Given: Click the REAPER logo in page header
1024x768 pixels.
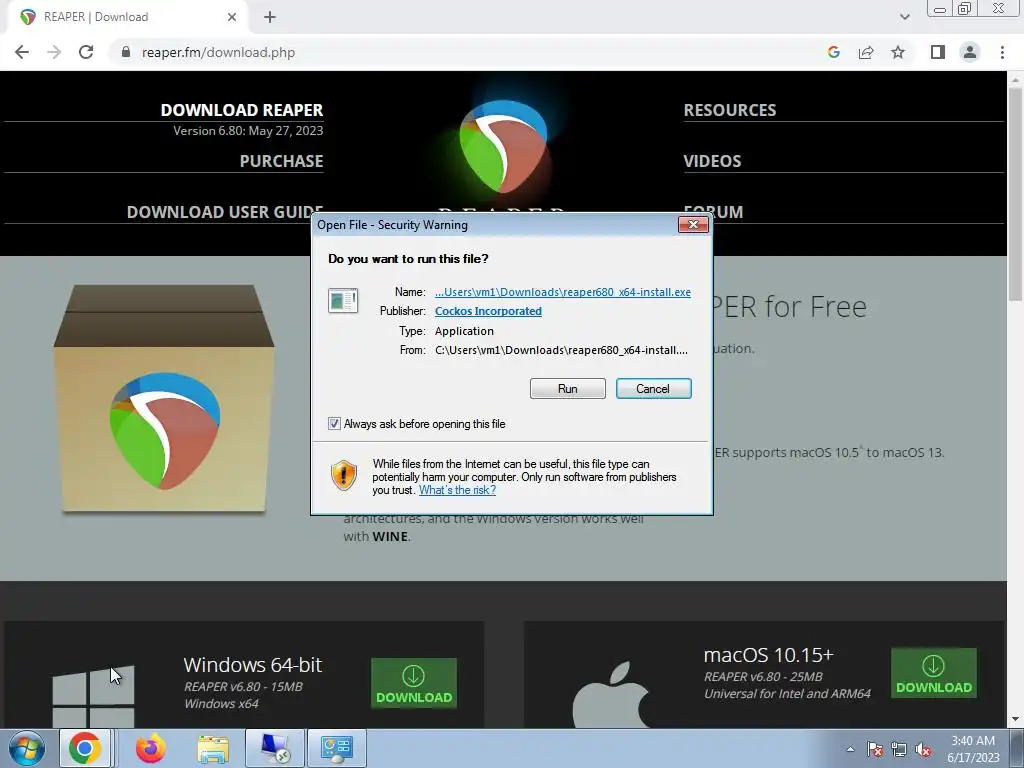Looking at the screenshot, I should point(503,146).
